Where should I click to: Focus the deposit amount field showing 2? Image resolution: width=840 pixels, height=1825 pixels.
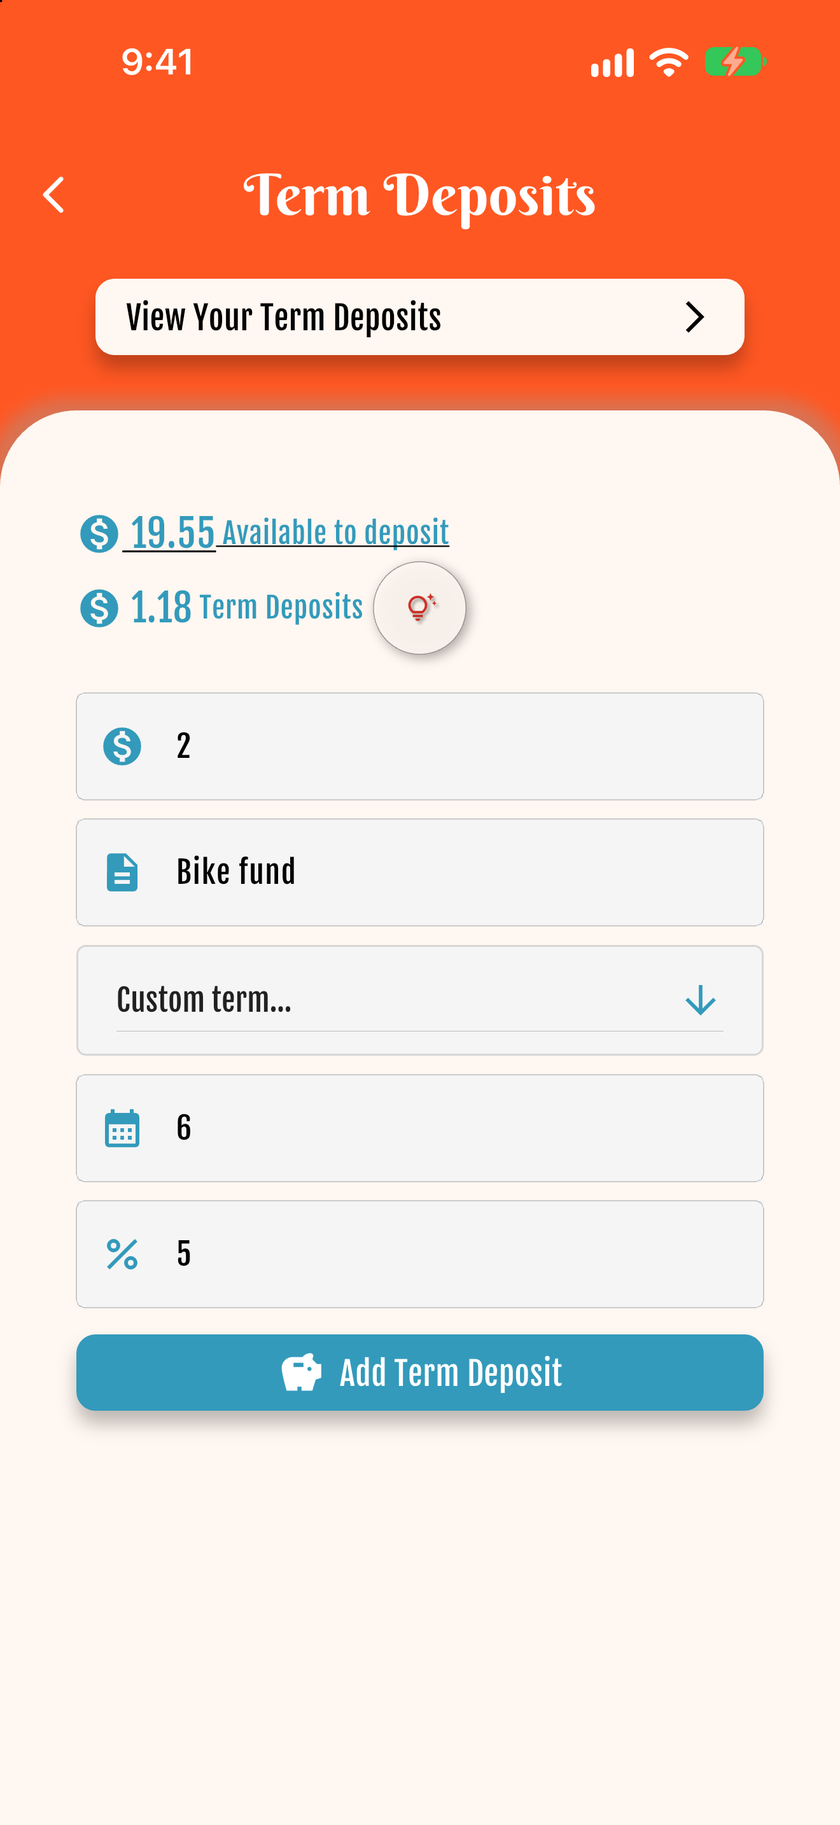[x=420, y=746]
